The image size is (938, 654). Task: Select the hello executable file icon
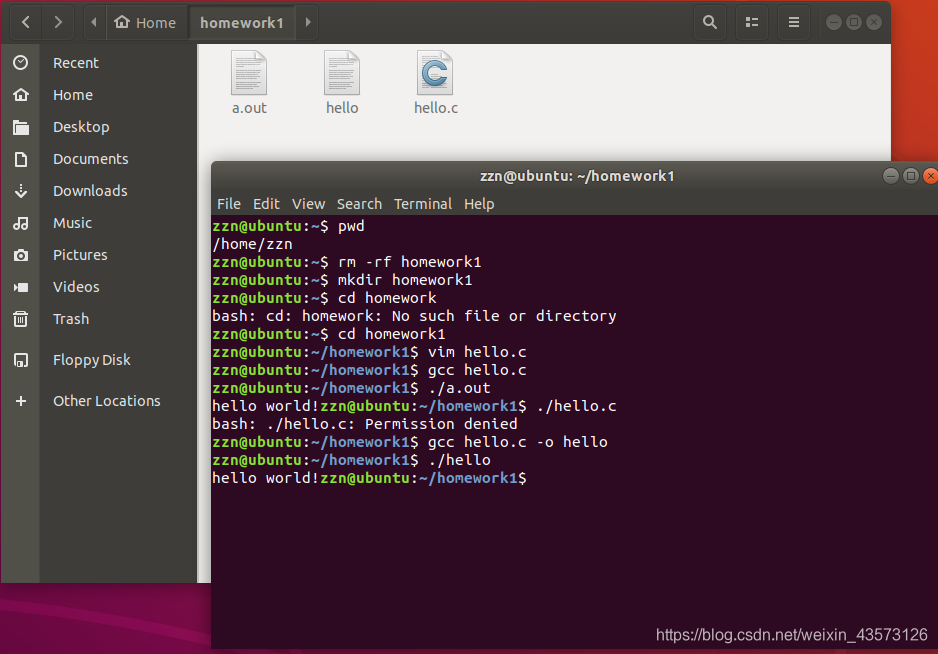(x=342, y=73)
